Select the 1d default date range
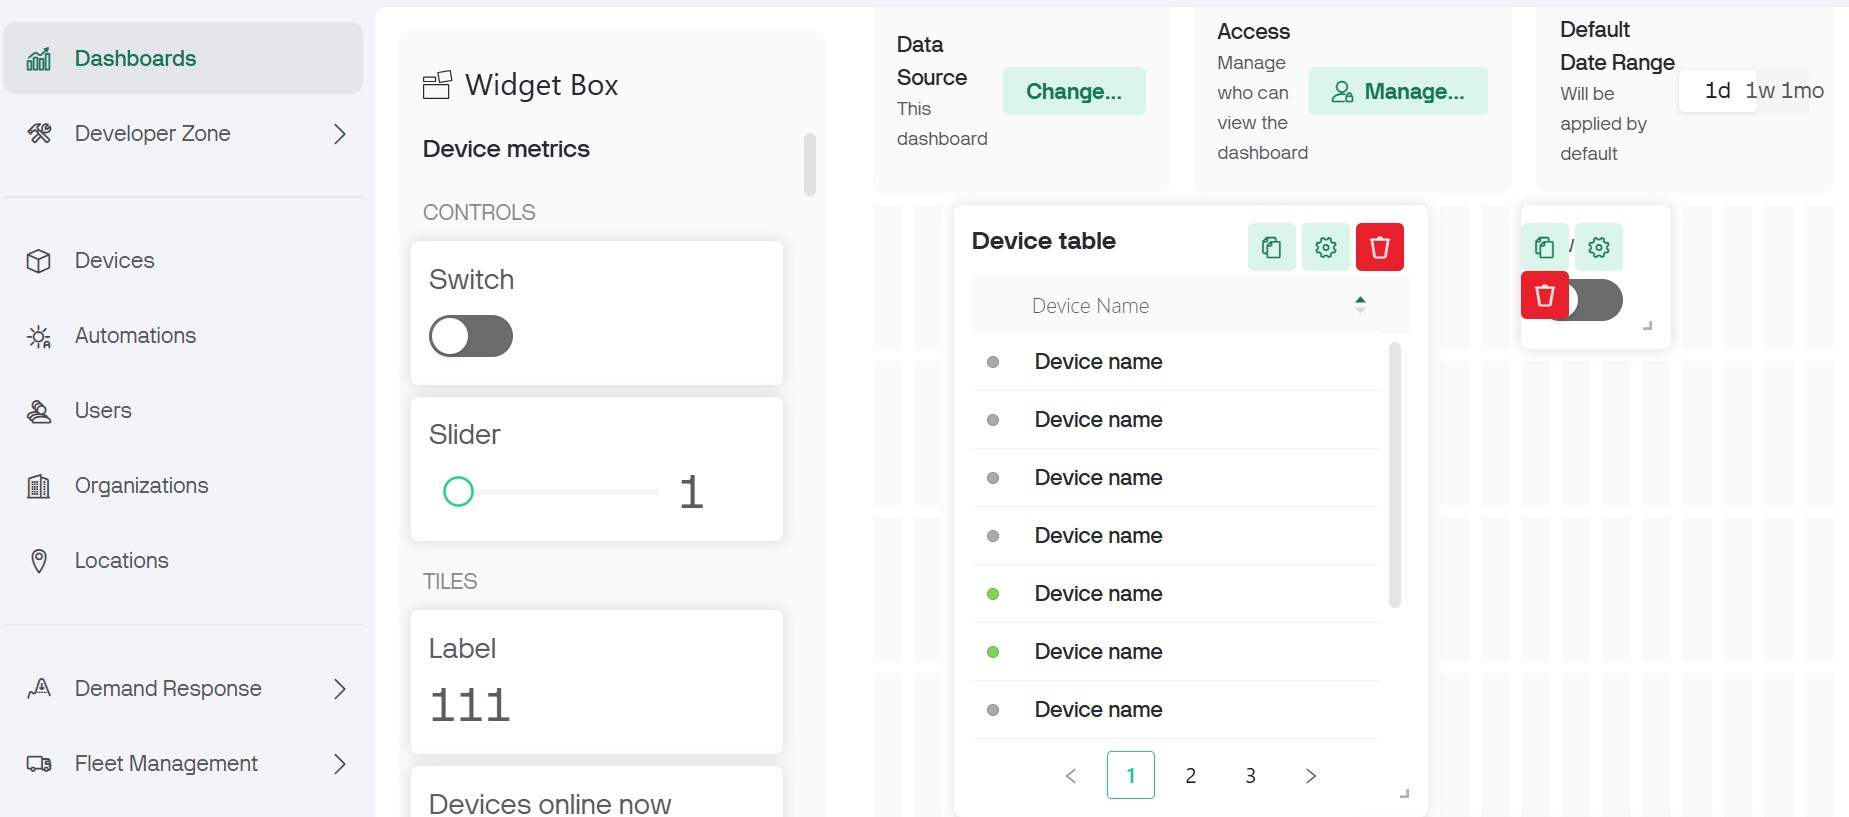Screen dimensions: 1849x817 1717,91
